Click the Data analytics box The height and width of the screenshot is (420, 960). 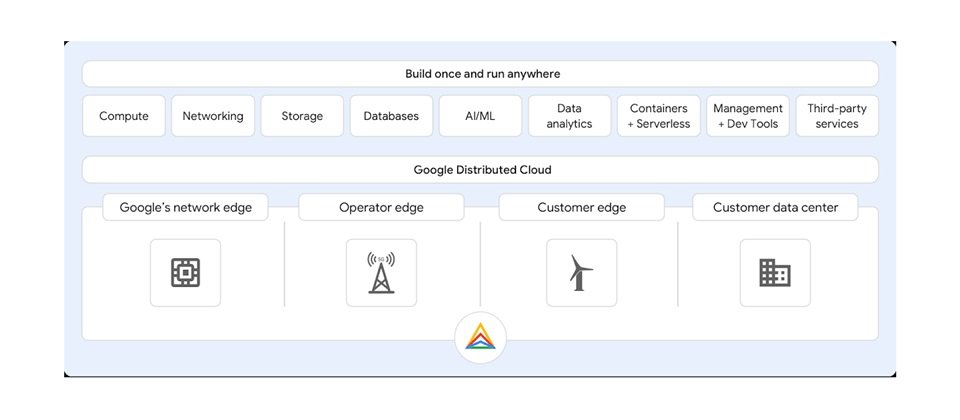569,116
